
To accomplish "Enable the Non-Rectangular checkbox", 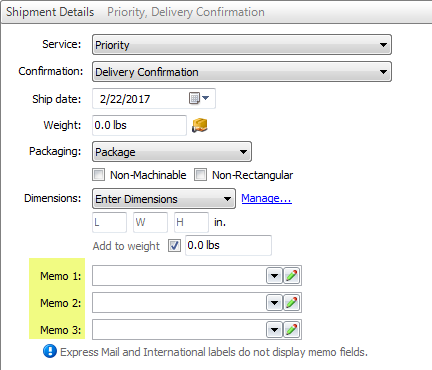I will pyautogui.click(x=201, y=175).
